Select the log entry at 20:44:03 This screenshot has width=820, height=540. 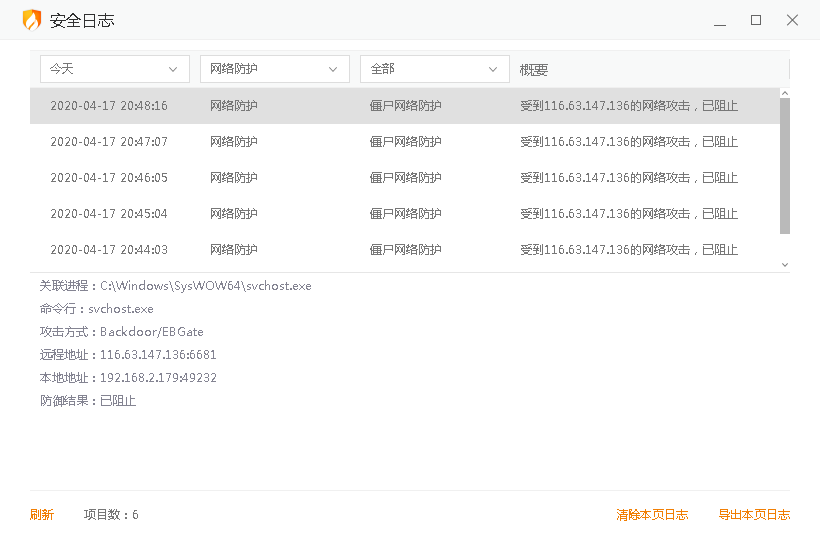pos(400,250)
